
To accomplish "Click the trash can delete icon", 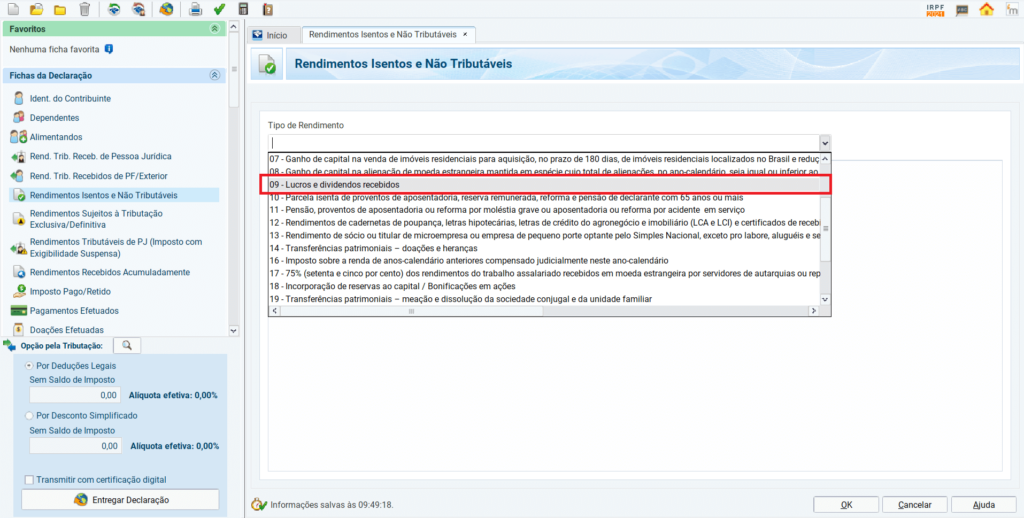I will [x=84, y=9].
